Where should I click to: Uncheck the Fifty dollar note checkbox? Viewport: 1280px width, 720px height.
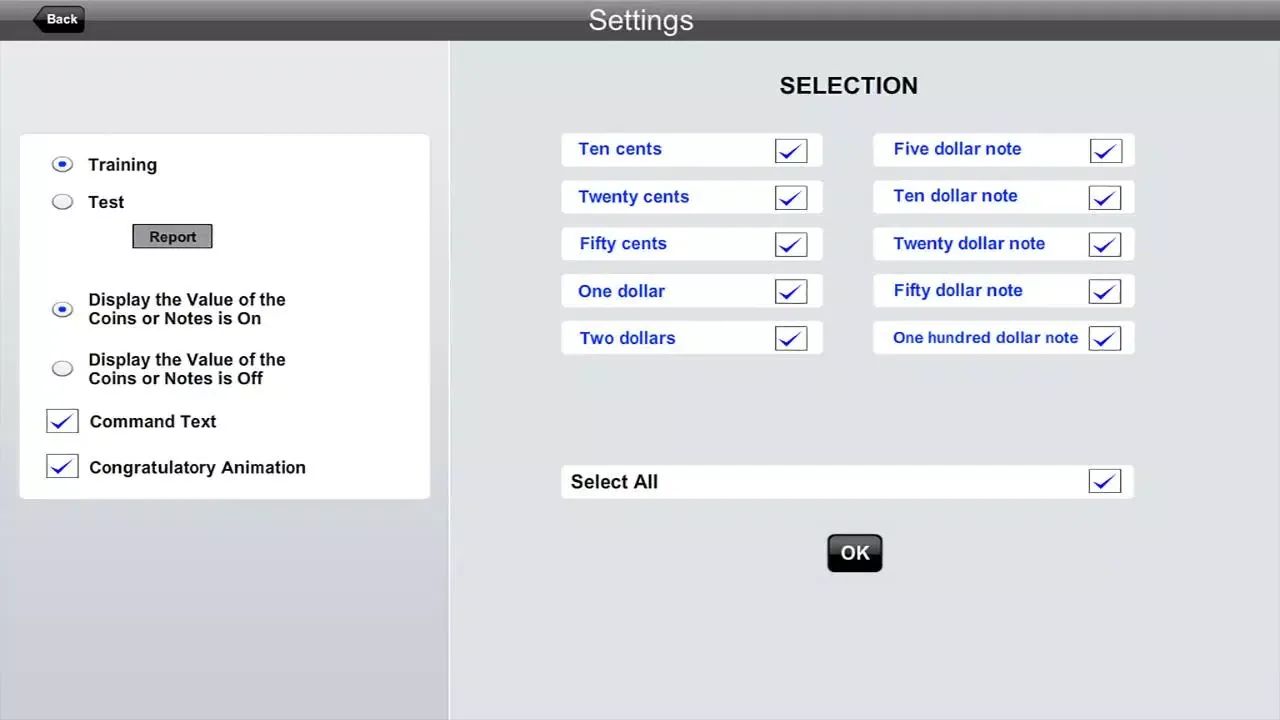1105,291
